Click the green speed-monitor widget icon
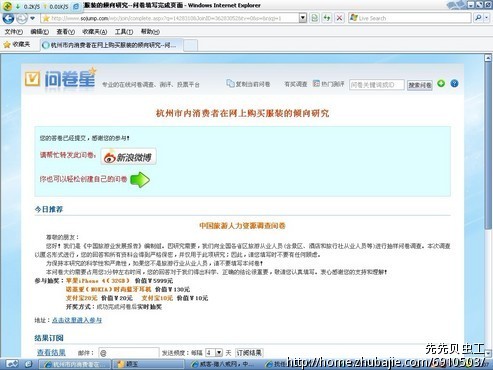 [x=7, y=6]
